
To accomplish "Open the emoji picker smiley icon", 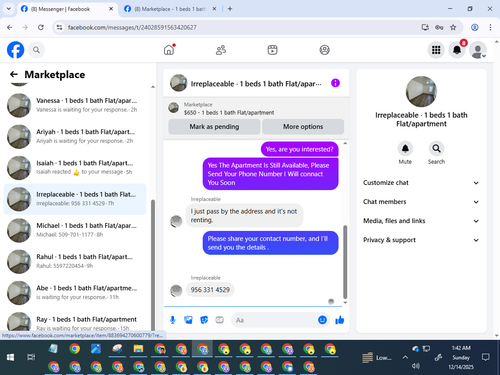I will click(322, 320).
